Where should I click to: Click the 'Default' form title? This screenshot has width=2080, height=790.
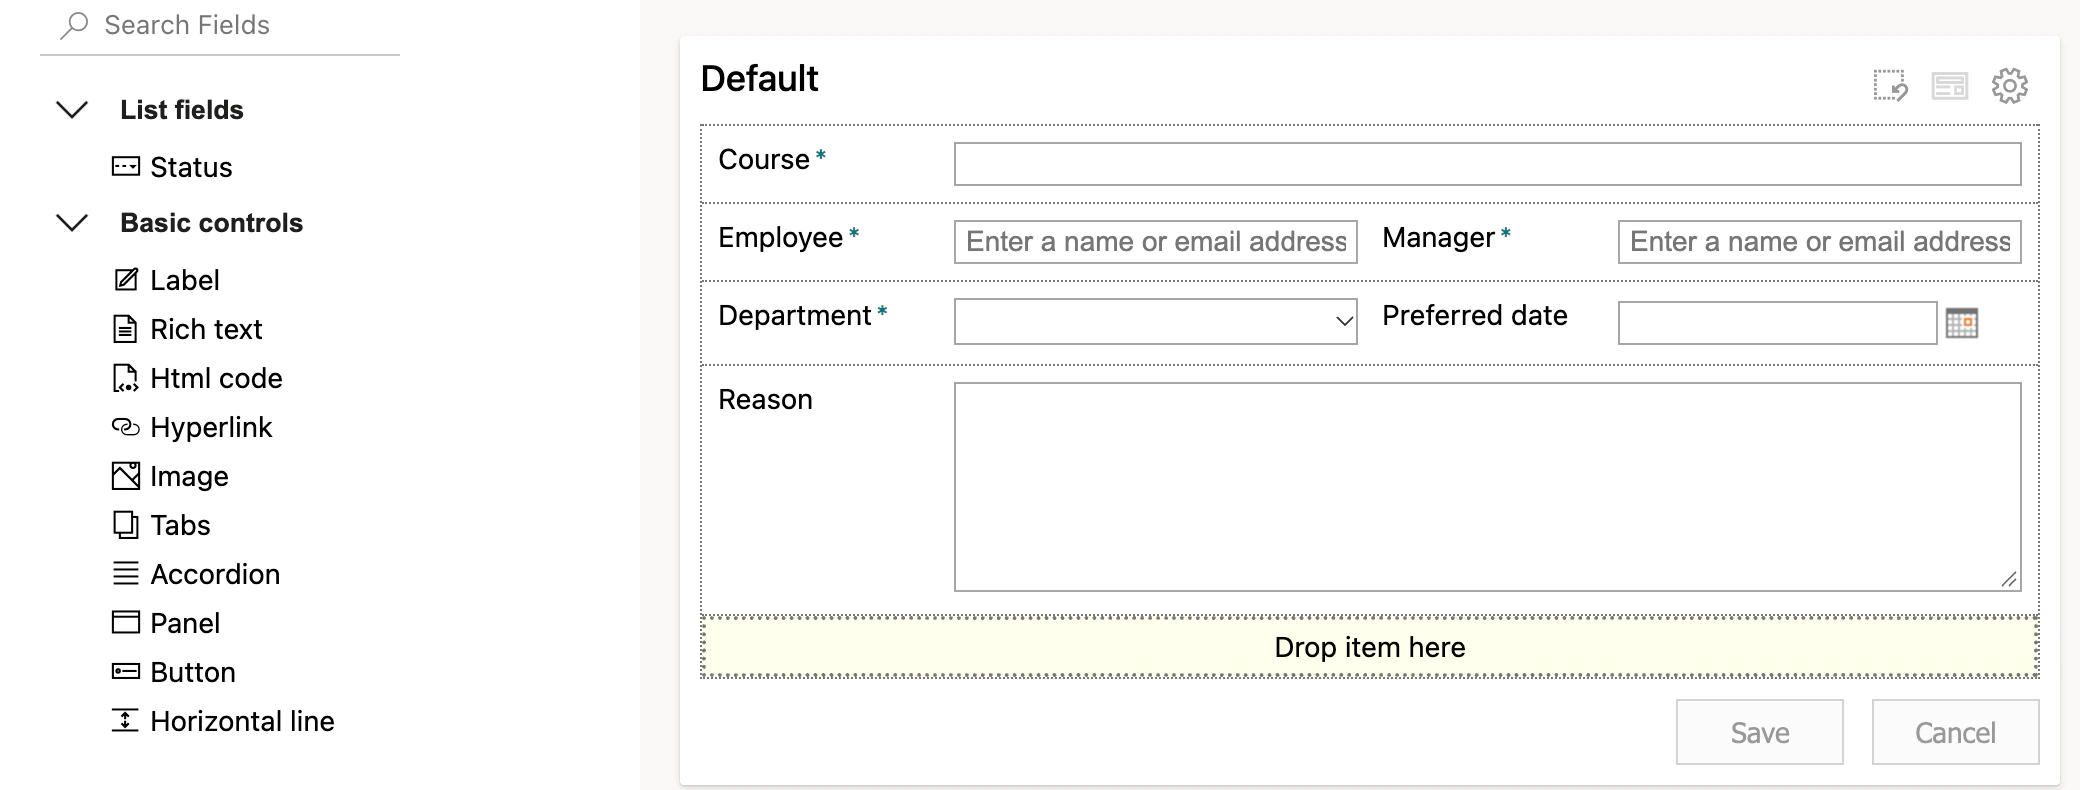coord(759,79)
